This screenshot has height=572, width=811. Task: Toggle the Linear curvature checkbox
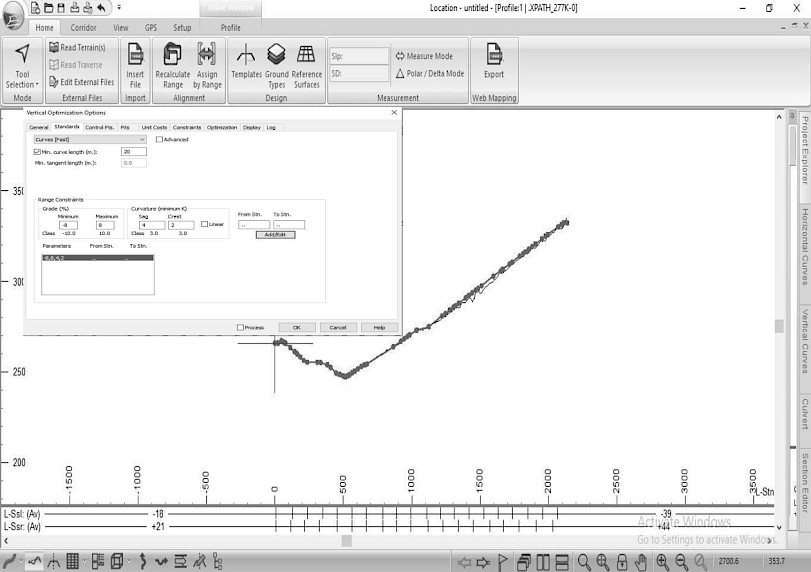coord(205,224)
